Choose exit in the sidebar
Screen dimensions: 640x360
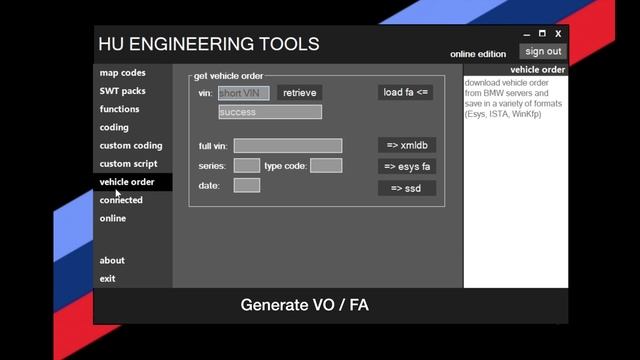(x=107, y=279)
